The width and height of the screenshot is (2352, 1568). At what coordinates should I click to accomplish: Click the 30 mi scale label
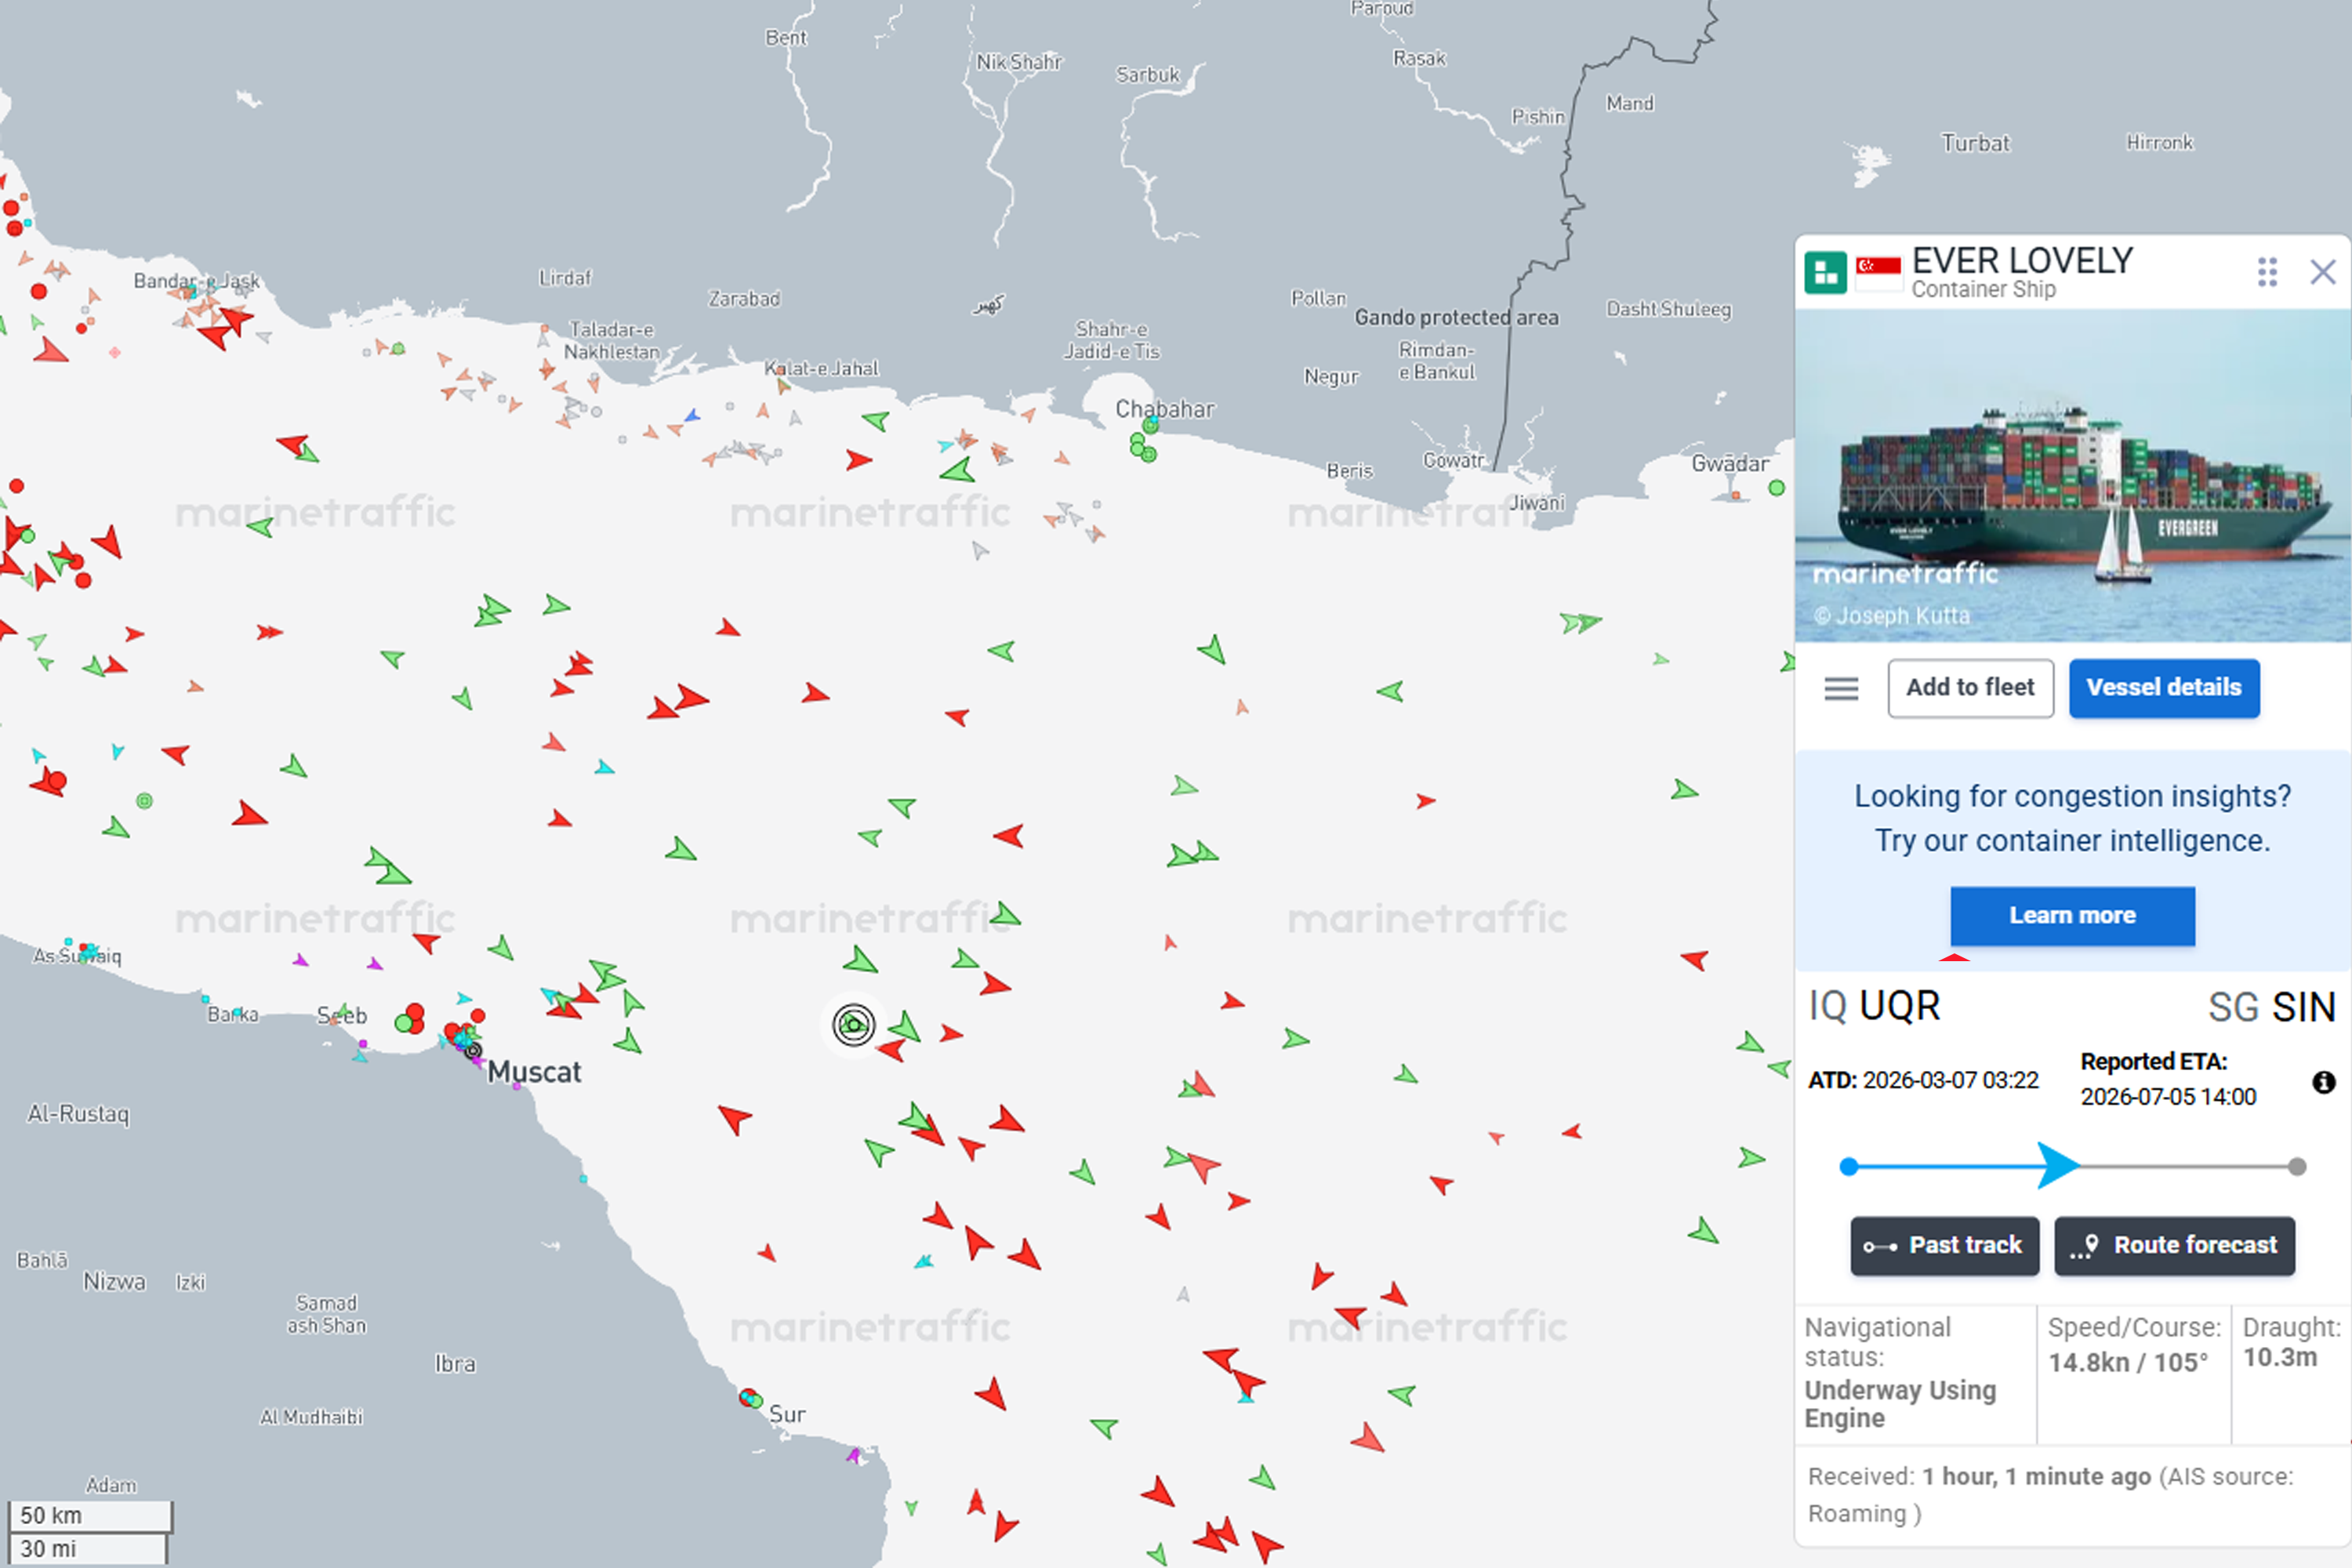(48, 1549)
